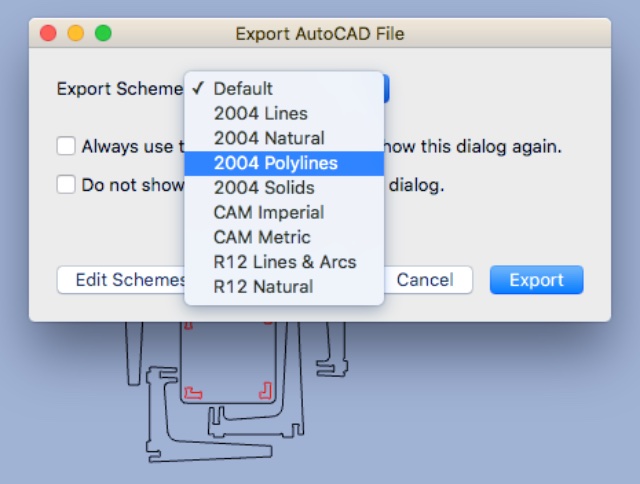
Task: Select 2004 Polylines export scheme
Action: tap(284, 163)
